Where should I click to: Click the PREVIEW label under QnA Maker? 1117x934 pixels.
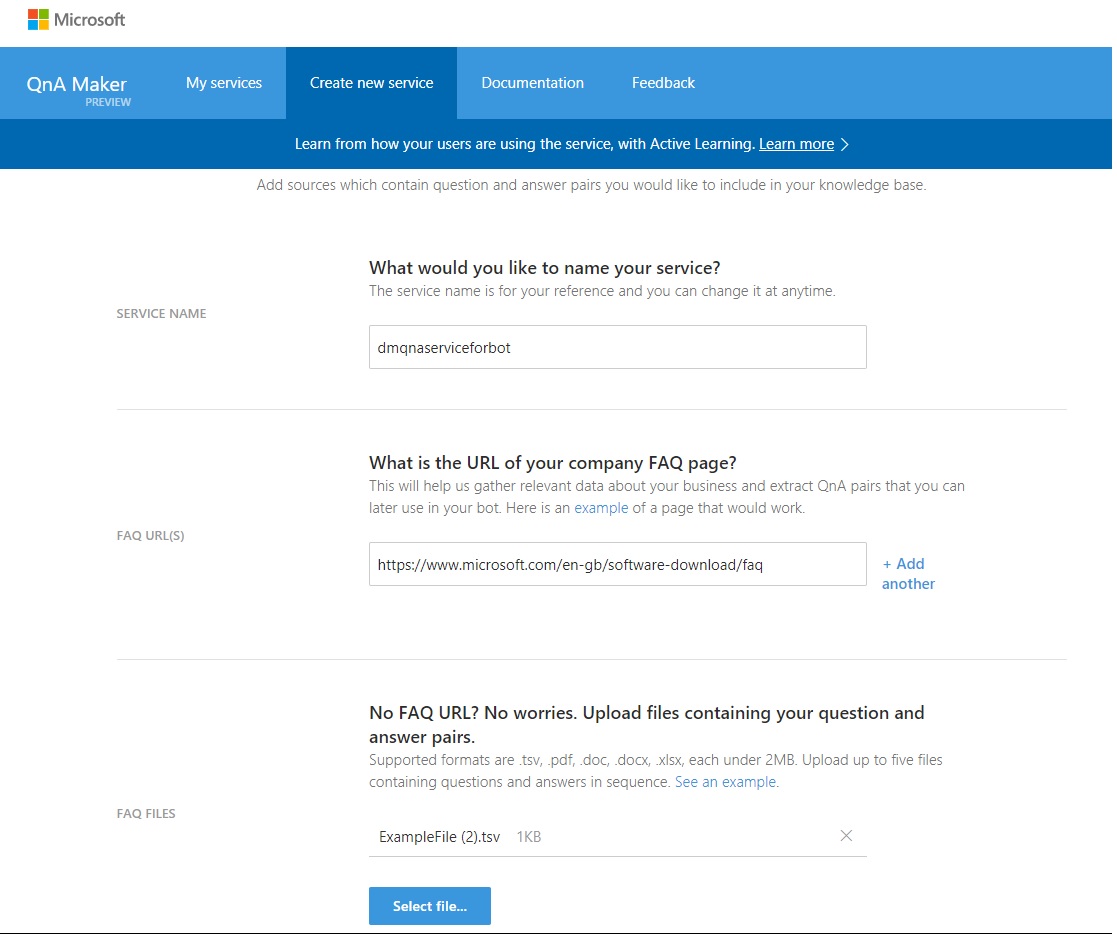[x=108, y=102]
